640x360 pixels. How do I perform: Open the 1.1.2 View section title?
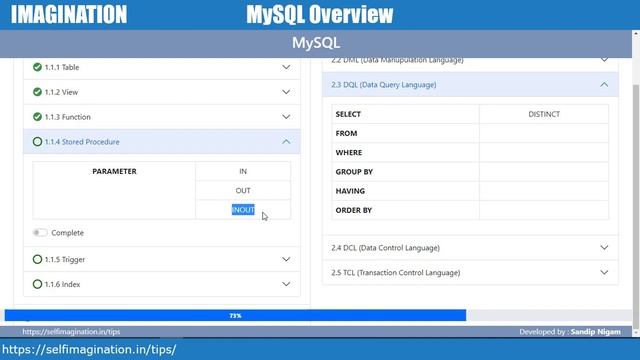click(x=61, y=92)
